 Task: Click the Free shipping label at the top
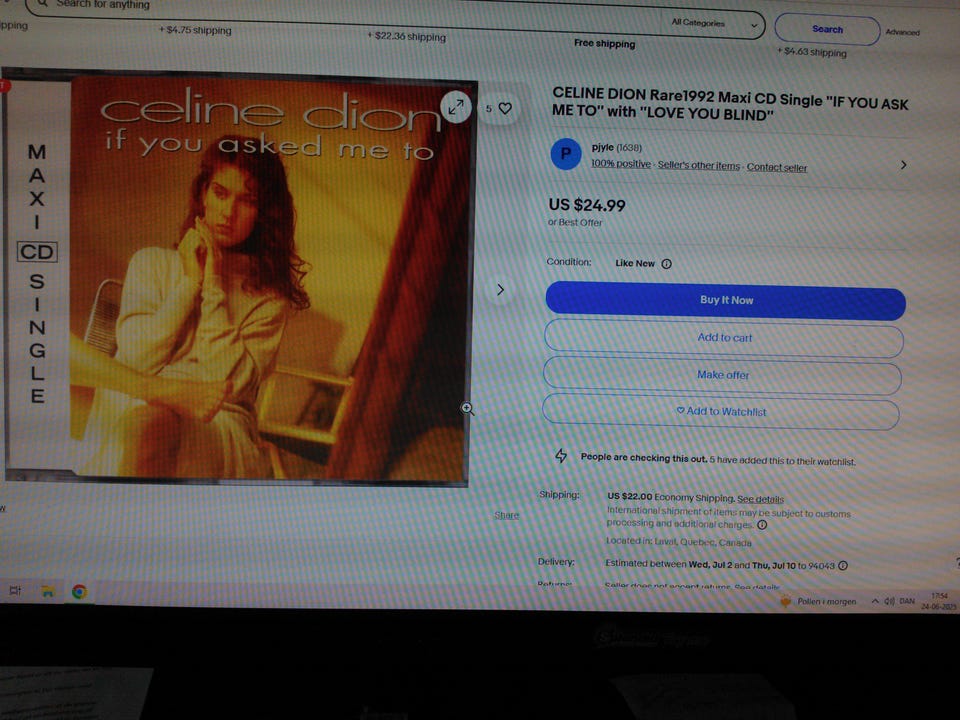coord(604,43)
